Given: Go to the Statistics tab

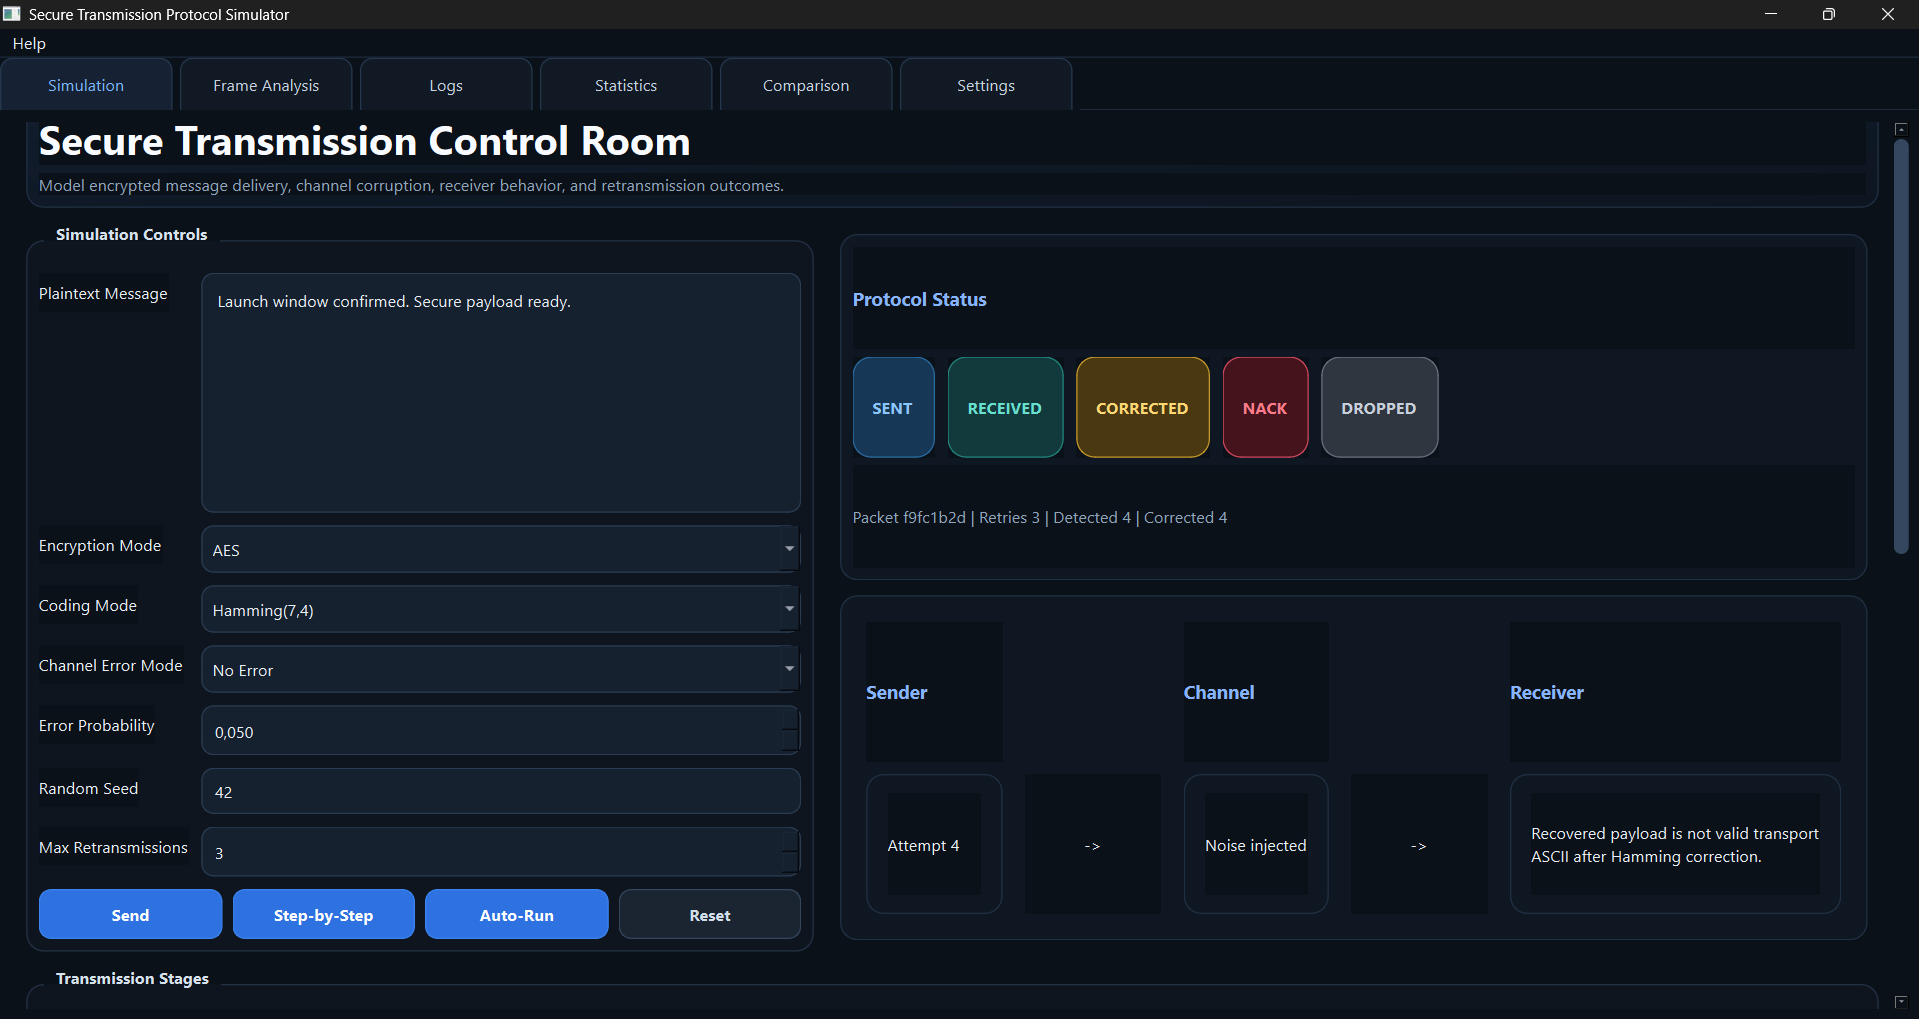Looking at the screenshot, I should pos(626,85).
